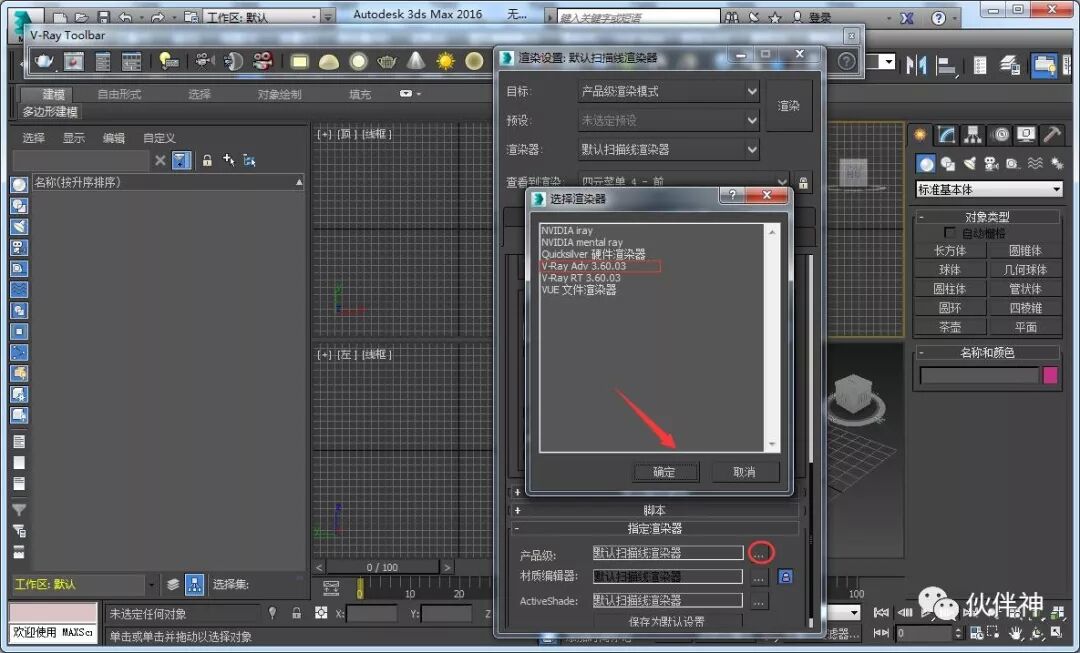Toggle the lock beside 查看到渲染 dropdown
The image size is (1080, 653).
pyautogui.click(x=803, y=183)
